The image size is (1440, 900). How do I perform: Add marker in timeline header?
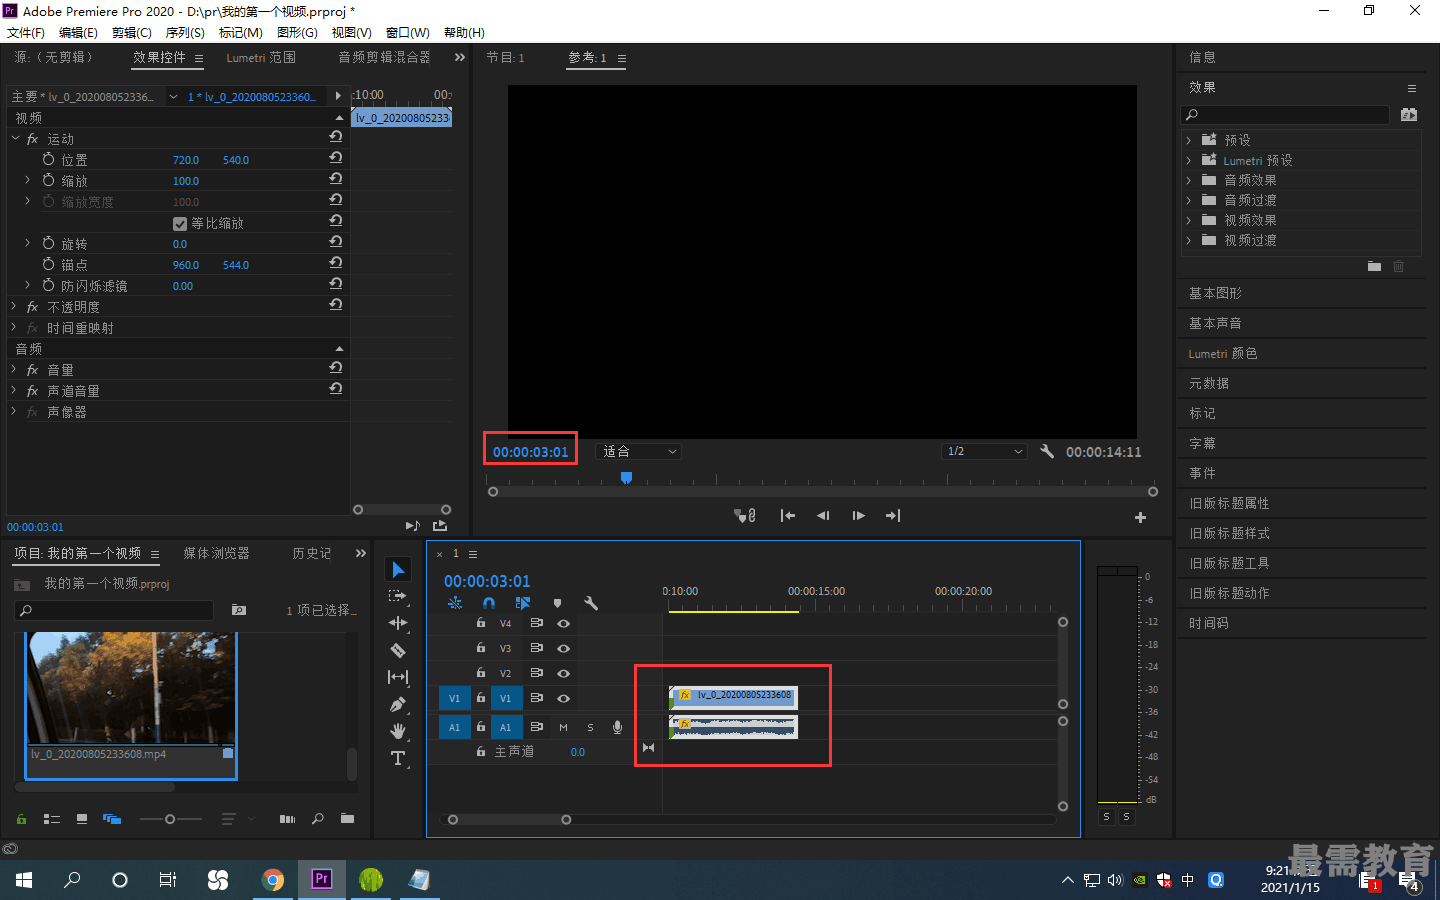(x=557, y=603)
